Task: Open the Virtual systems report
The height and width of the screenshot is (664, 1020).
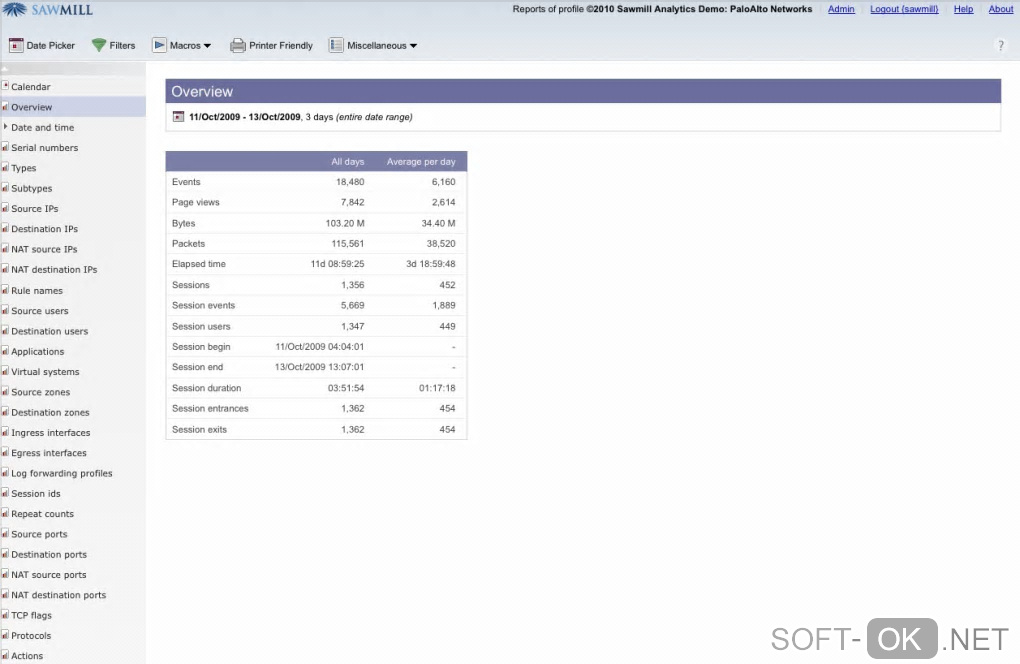Action: [45, 371]
